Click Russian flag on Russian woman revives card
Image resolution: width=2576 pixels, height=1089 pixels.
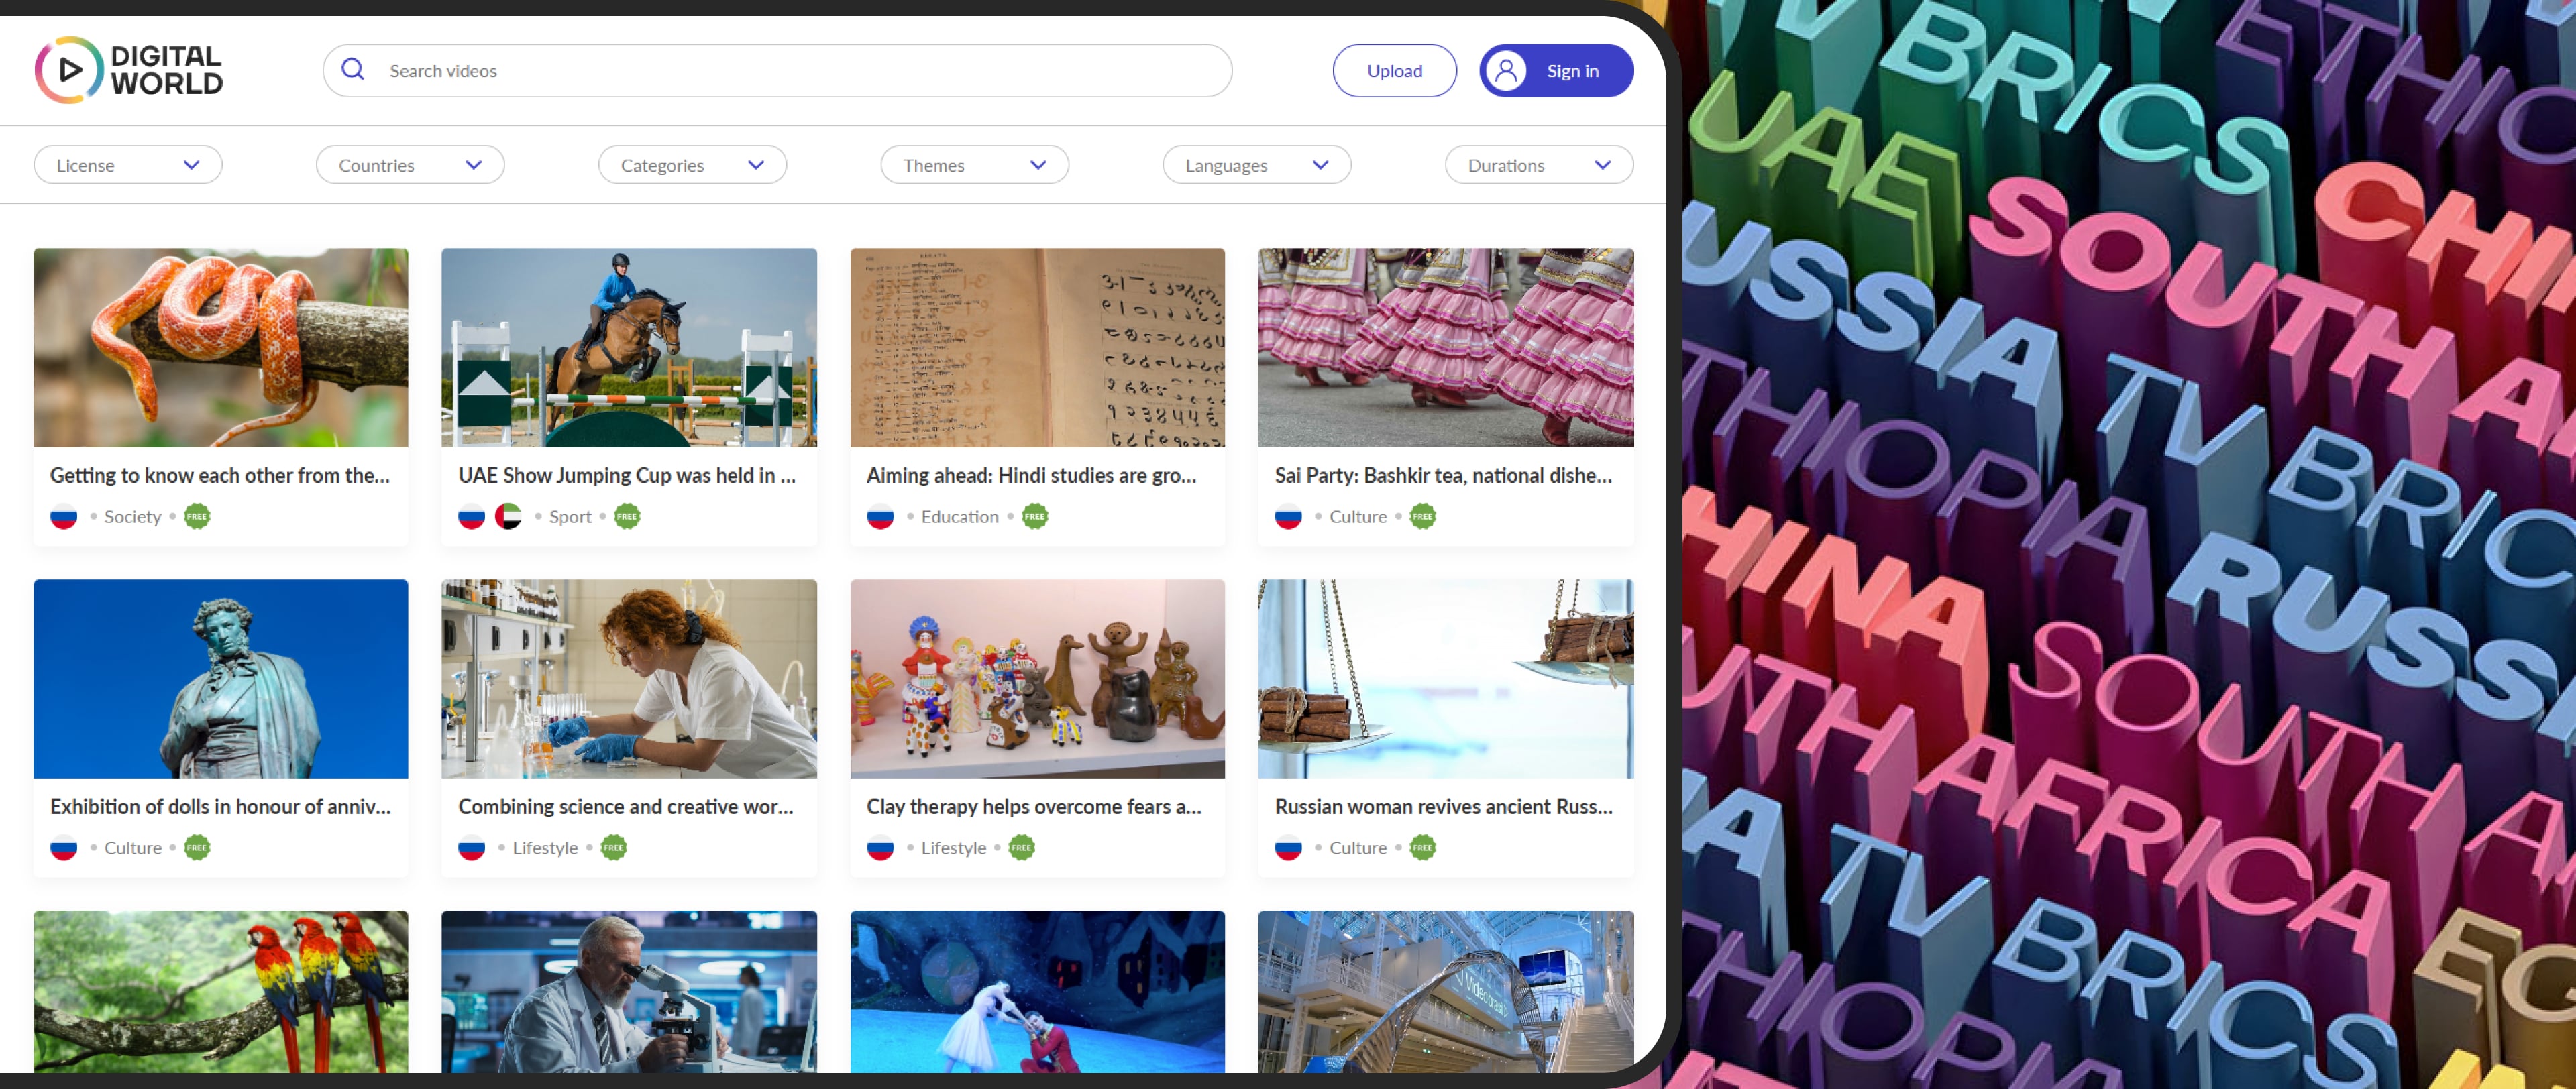(1289, 848)
